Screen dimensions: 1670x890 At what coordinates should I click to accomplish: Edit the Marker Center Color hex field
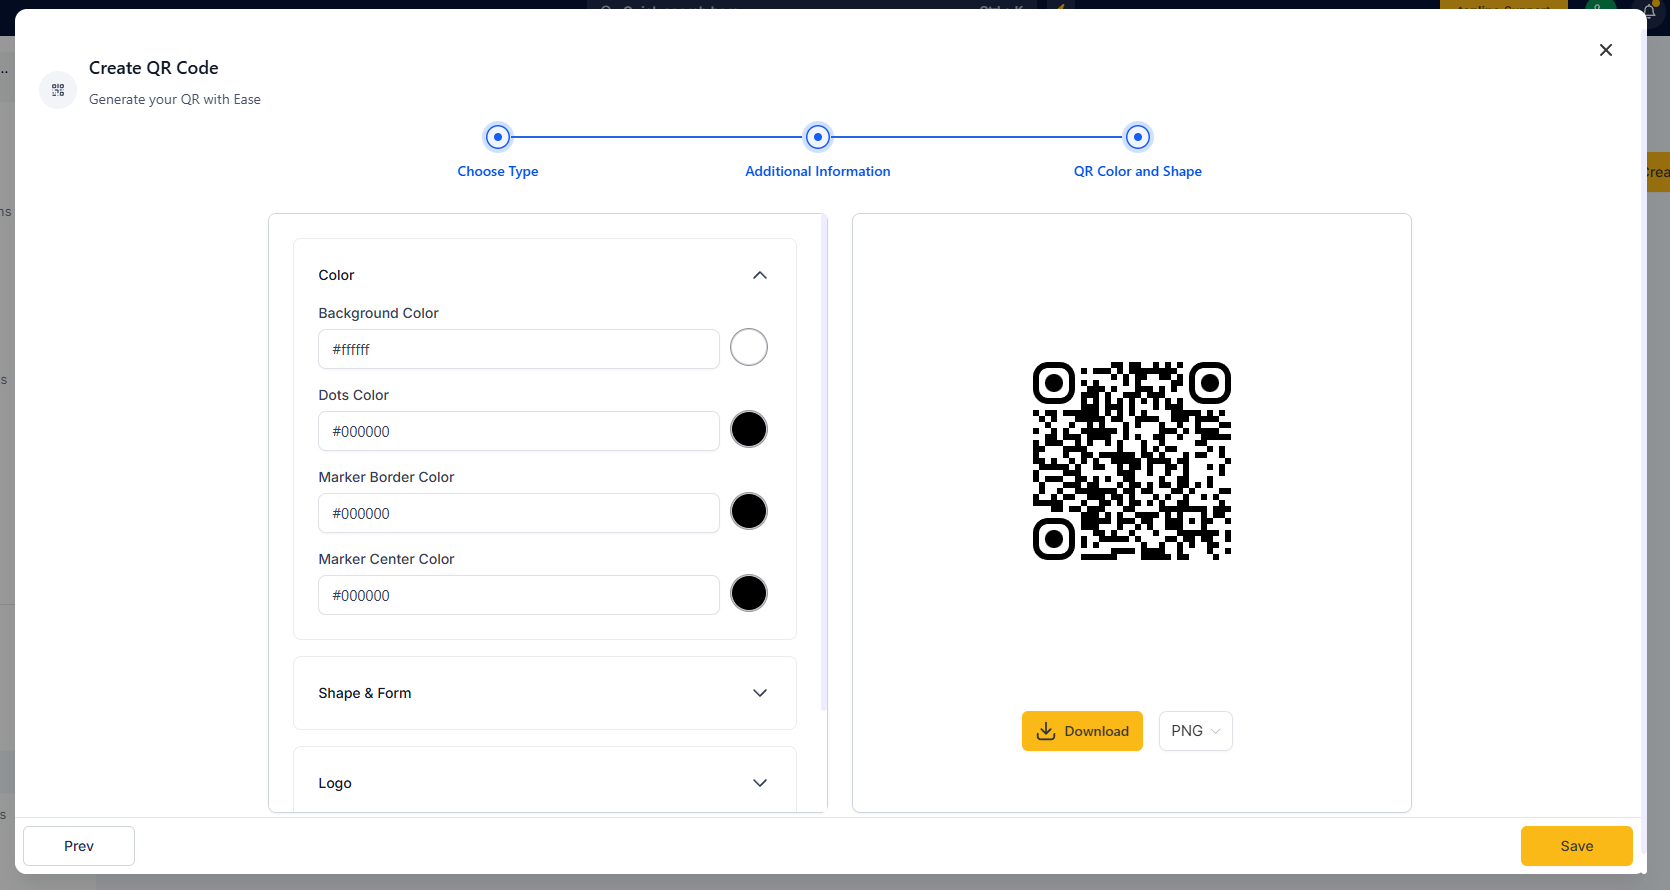click(x=519, y=595)
